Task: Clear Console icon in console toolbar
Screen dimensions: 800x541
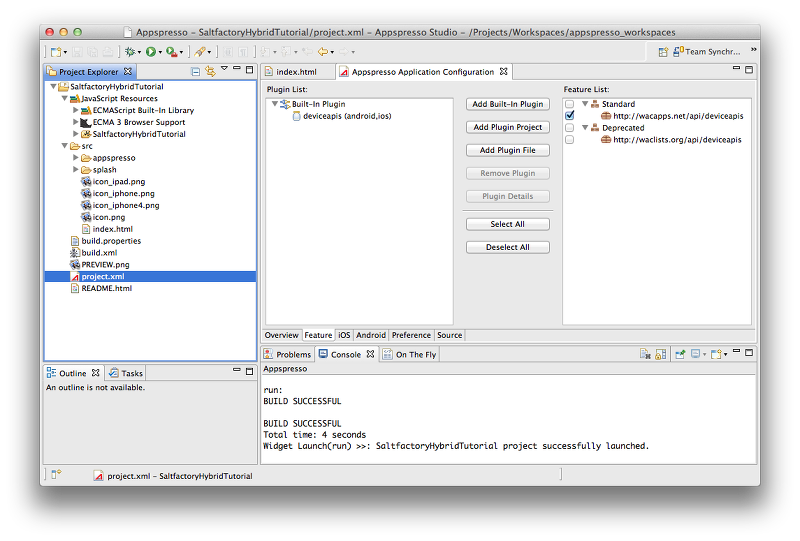Action: click(645, 354)
